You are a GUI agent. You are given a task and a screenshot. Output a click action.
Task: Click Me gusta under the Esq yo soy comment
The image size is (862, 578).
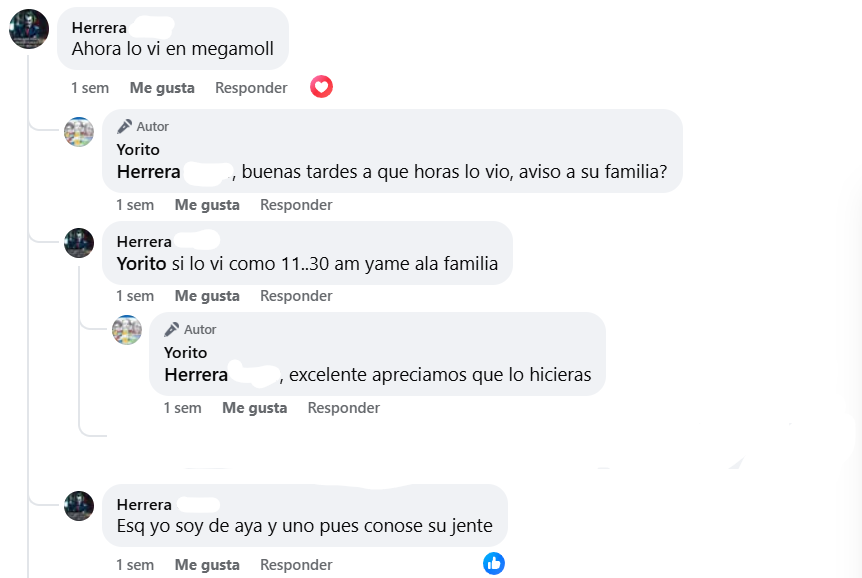click(x=207, y=563)
